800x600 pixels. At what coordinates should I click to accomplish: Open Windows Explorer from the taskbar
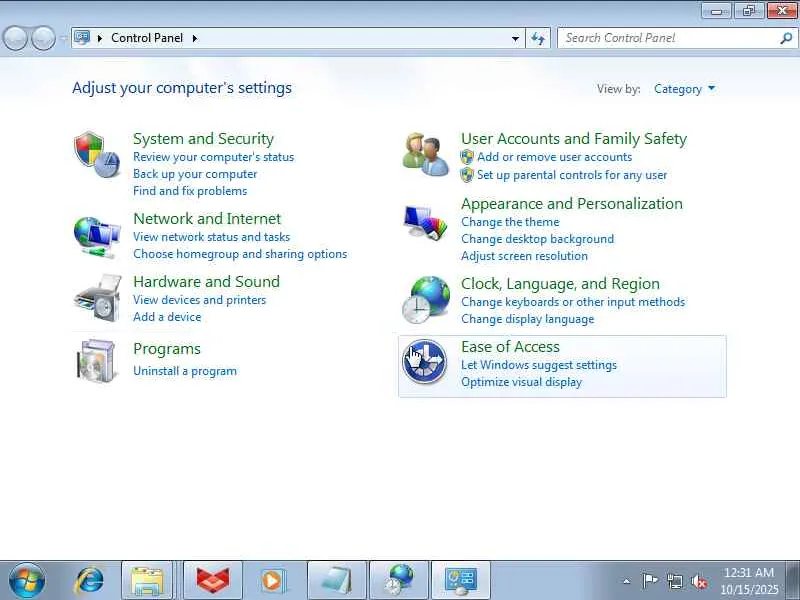click(x=147, y=581)
